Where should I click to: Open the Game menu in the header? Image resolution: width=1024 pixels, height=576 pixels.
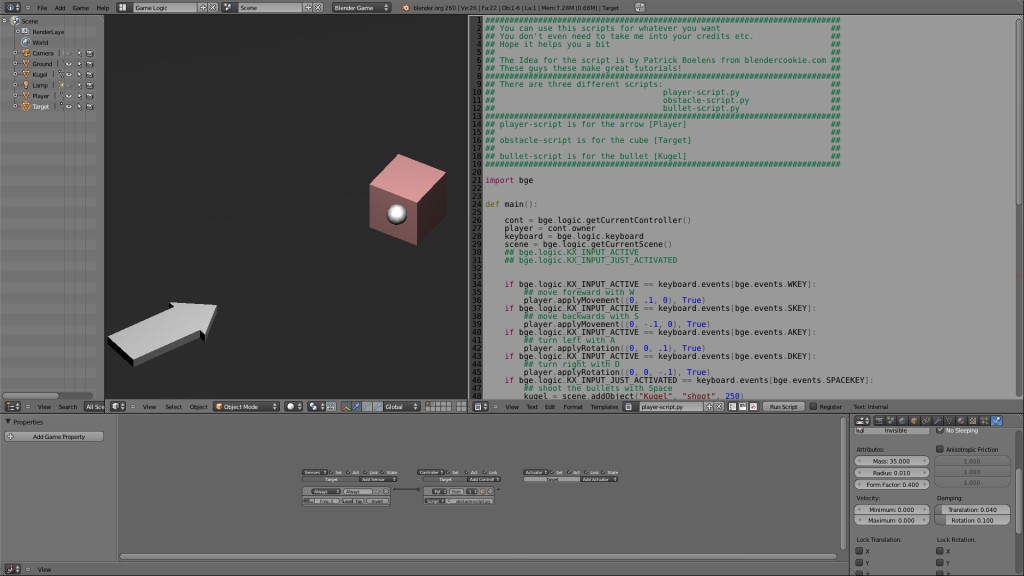80,8
